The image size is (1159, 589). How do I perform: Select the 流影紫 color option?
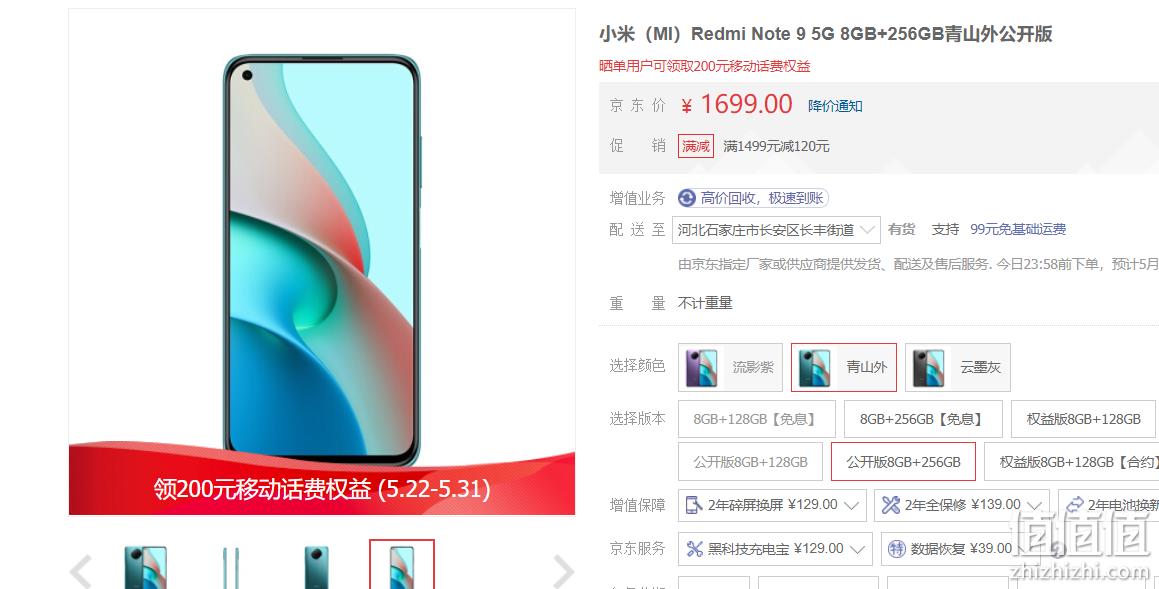click(730, 367)
